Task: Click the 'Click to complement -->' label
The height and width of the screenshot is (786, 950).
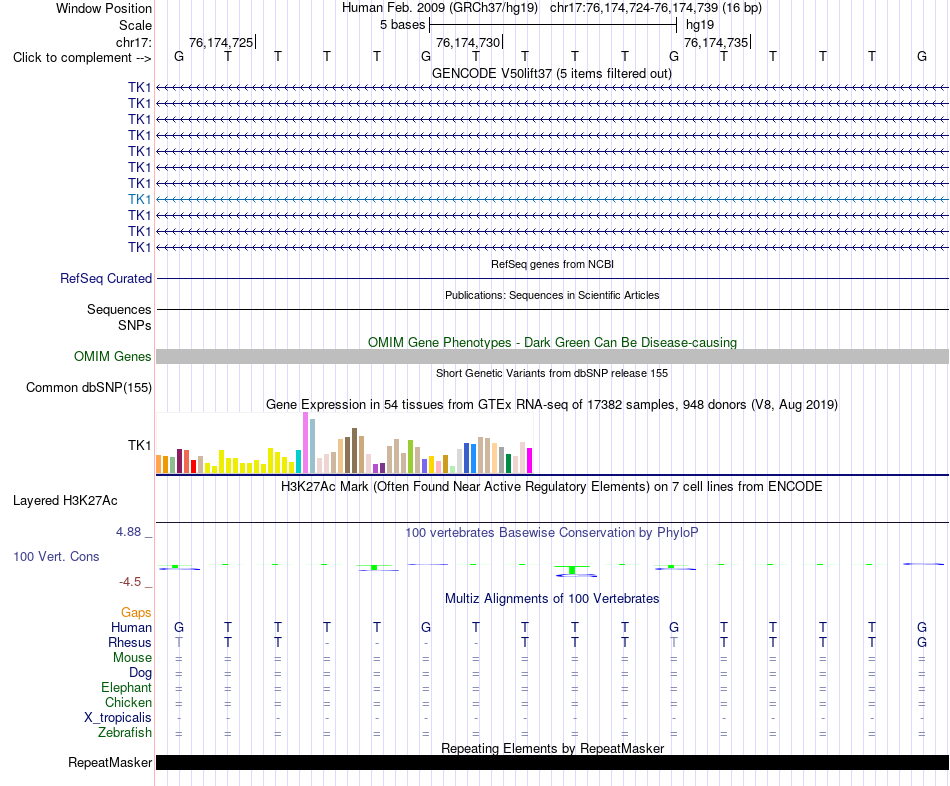Action: tap(82, 58)
